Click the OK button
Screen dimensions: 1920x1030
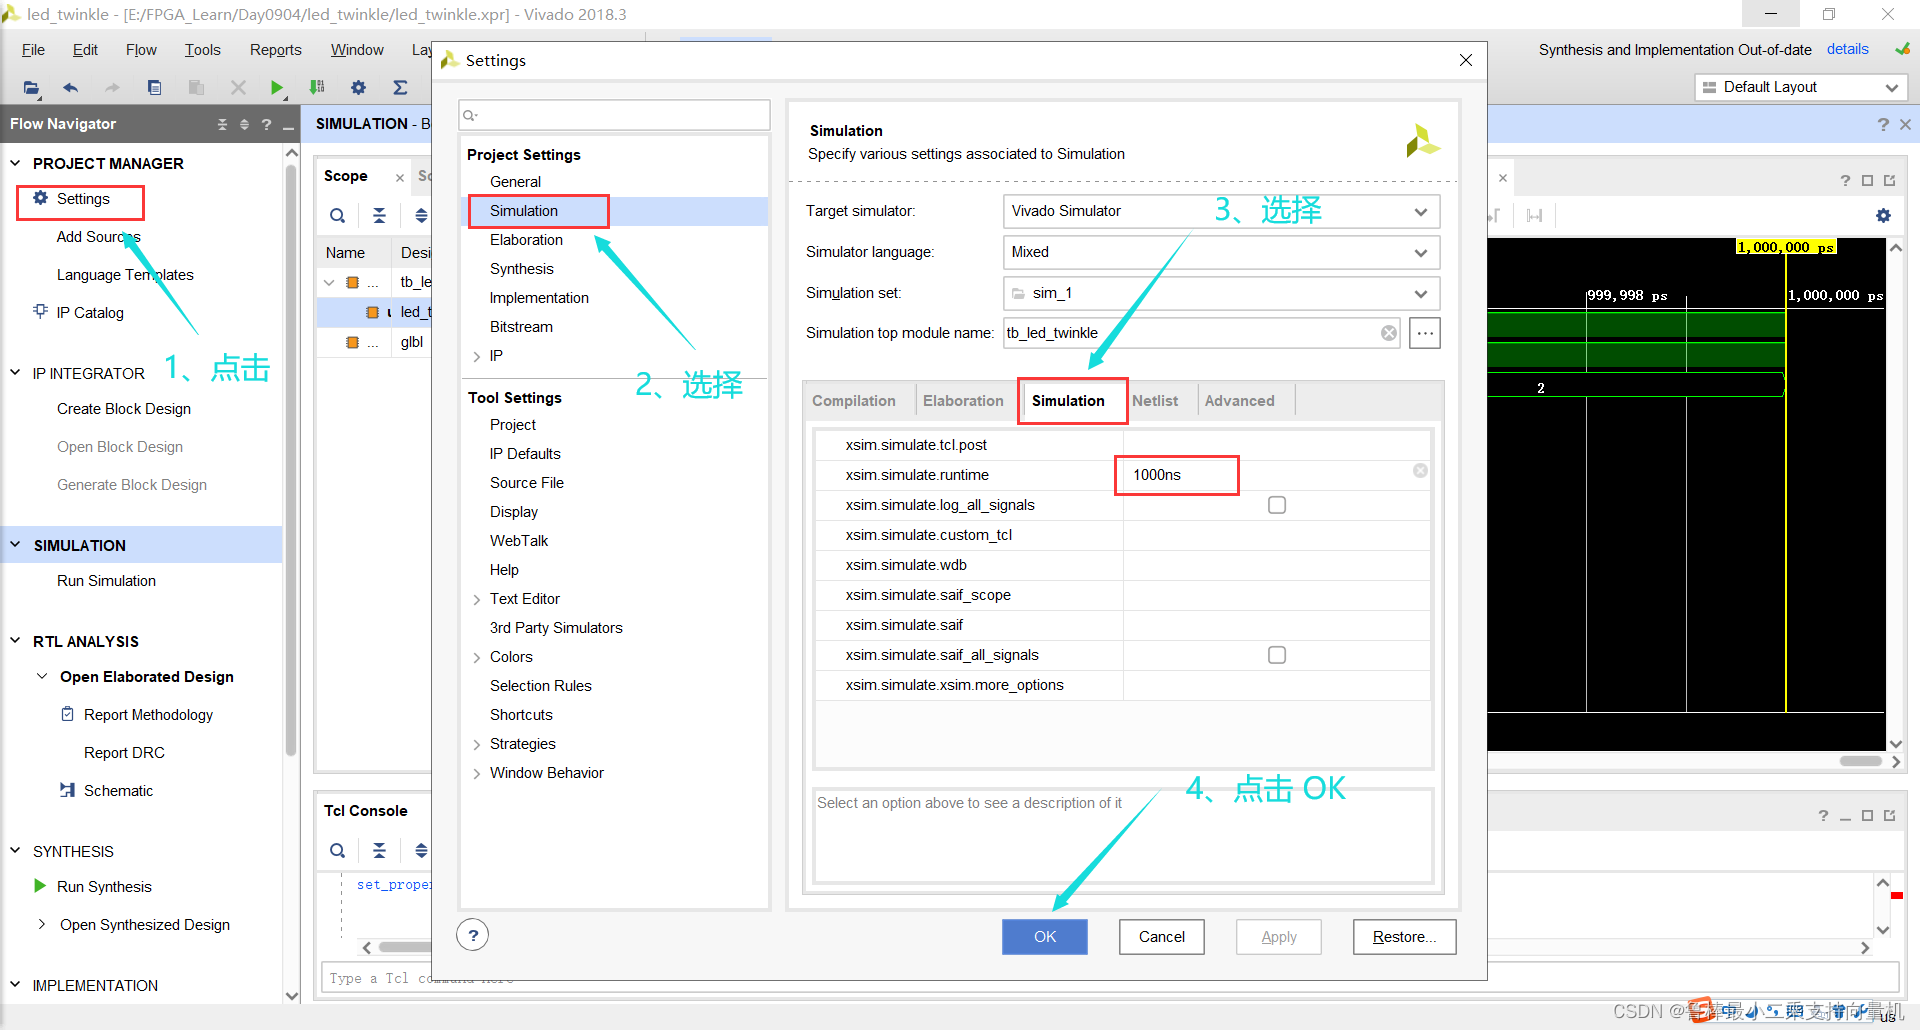[x=1045, y=937]
